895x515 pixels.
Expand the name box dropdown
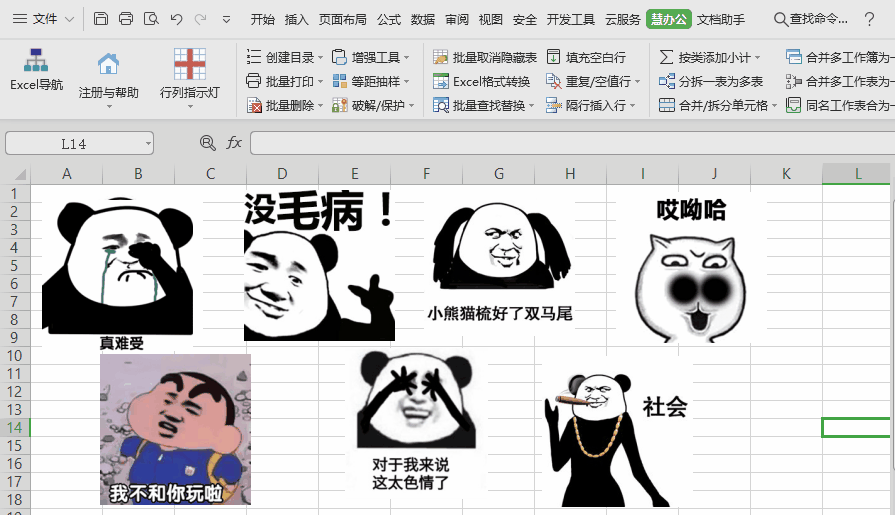click(x=148, y=144)
